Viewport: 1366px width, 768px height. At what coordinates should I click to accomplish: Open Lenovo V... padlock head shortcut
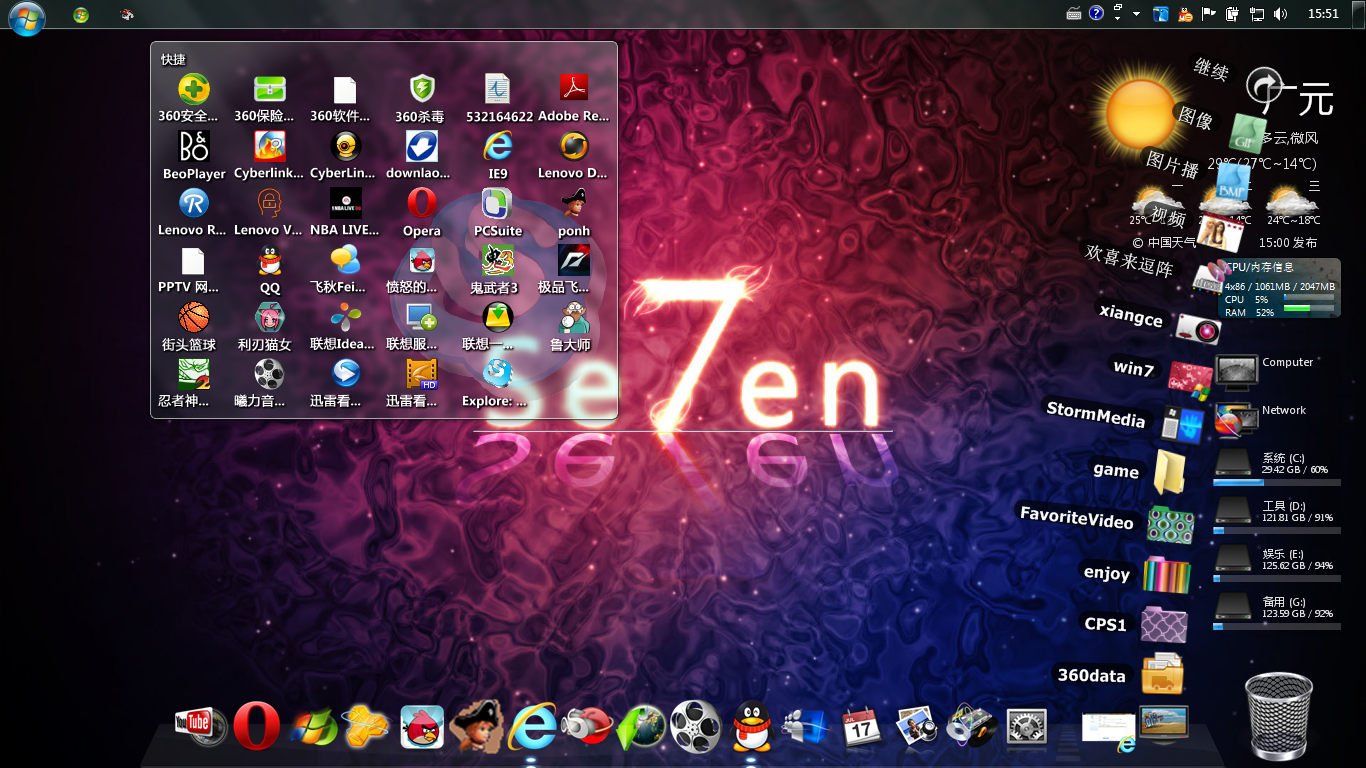270,212
